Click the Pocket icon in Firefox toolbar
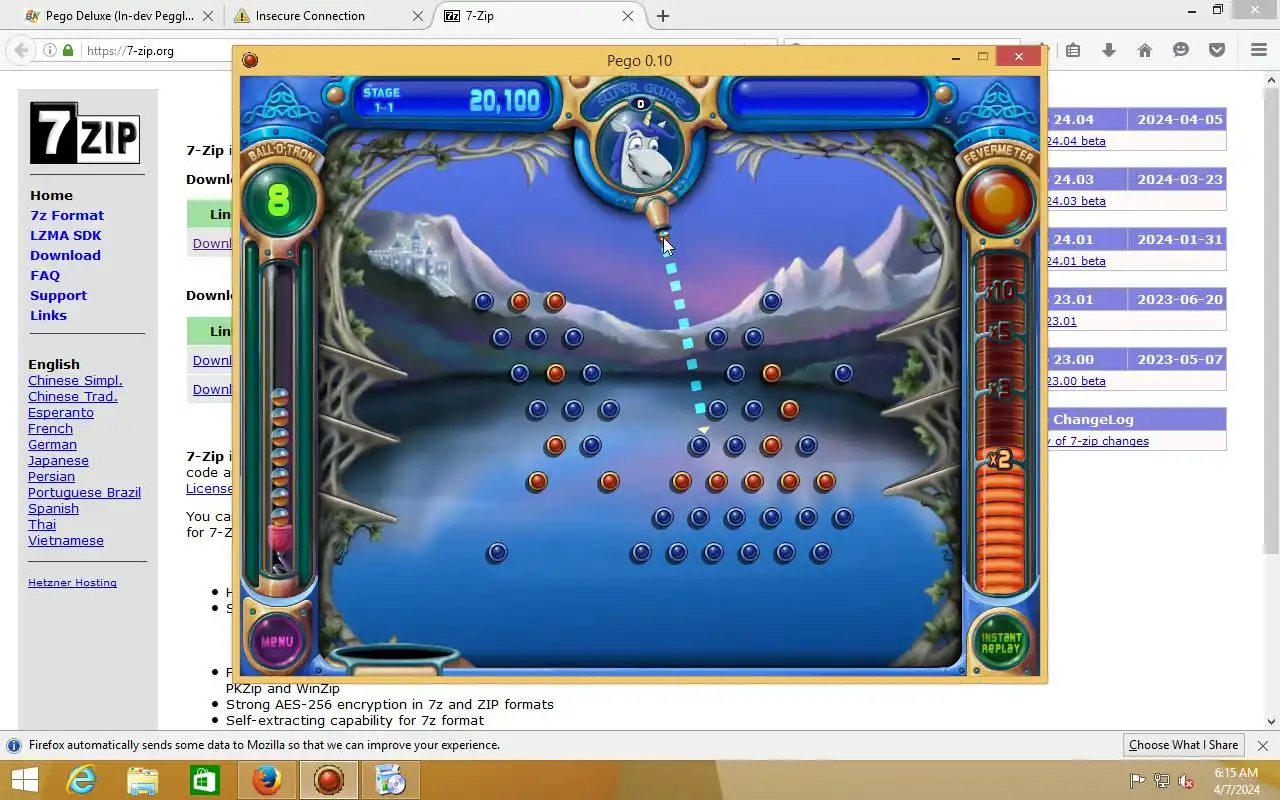Screen dimensions: 1280x800 pos(1217,50)
